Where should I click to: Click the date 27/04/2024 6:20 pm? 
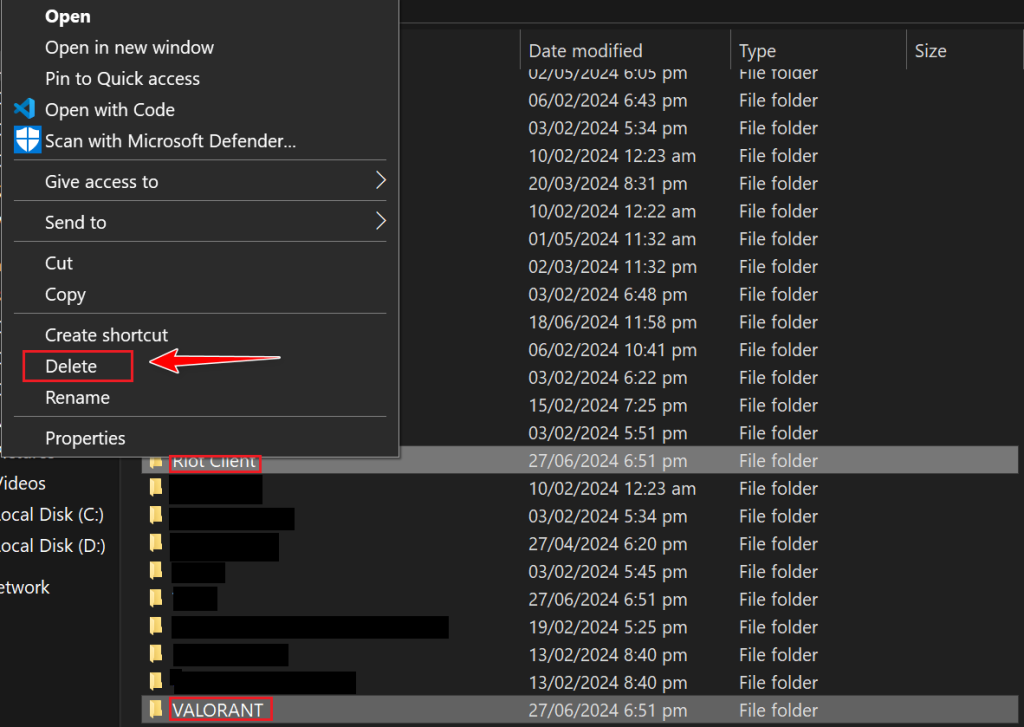[x=607, y=544]
